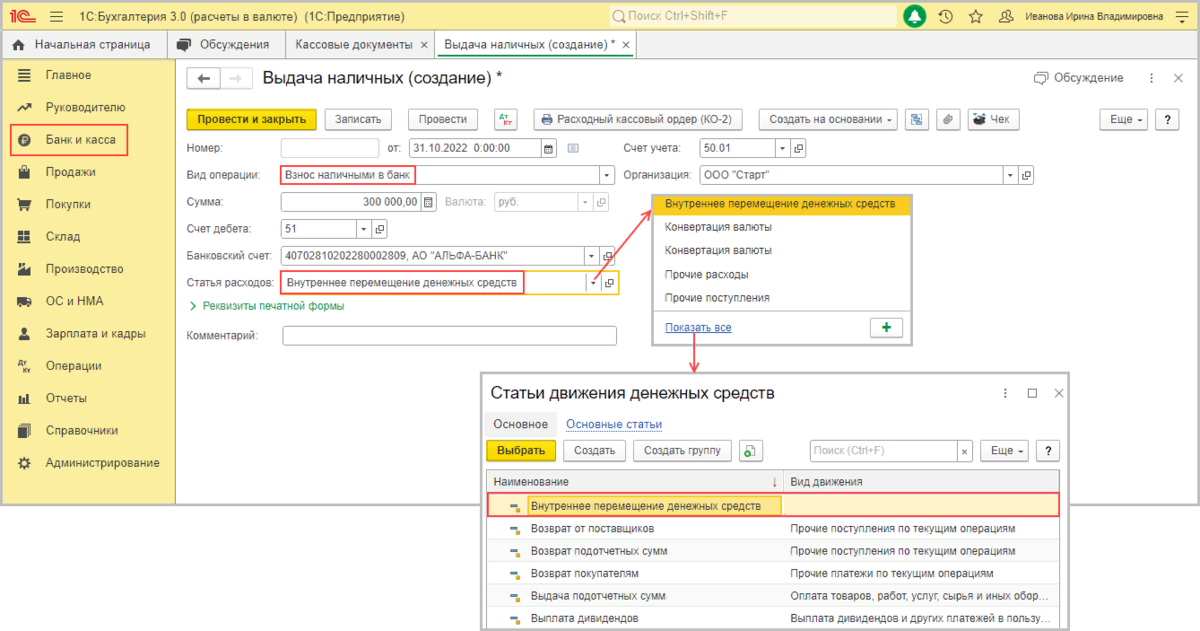Viewport: 1200px width, 631px height.
Task: Switch to Обсуждения tab
Action: tap(223, 44)
